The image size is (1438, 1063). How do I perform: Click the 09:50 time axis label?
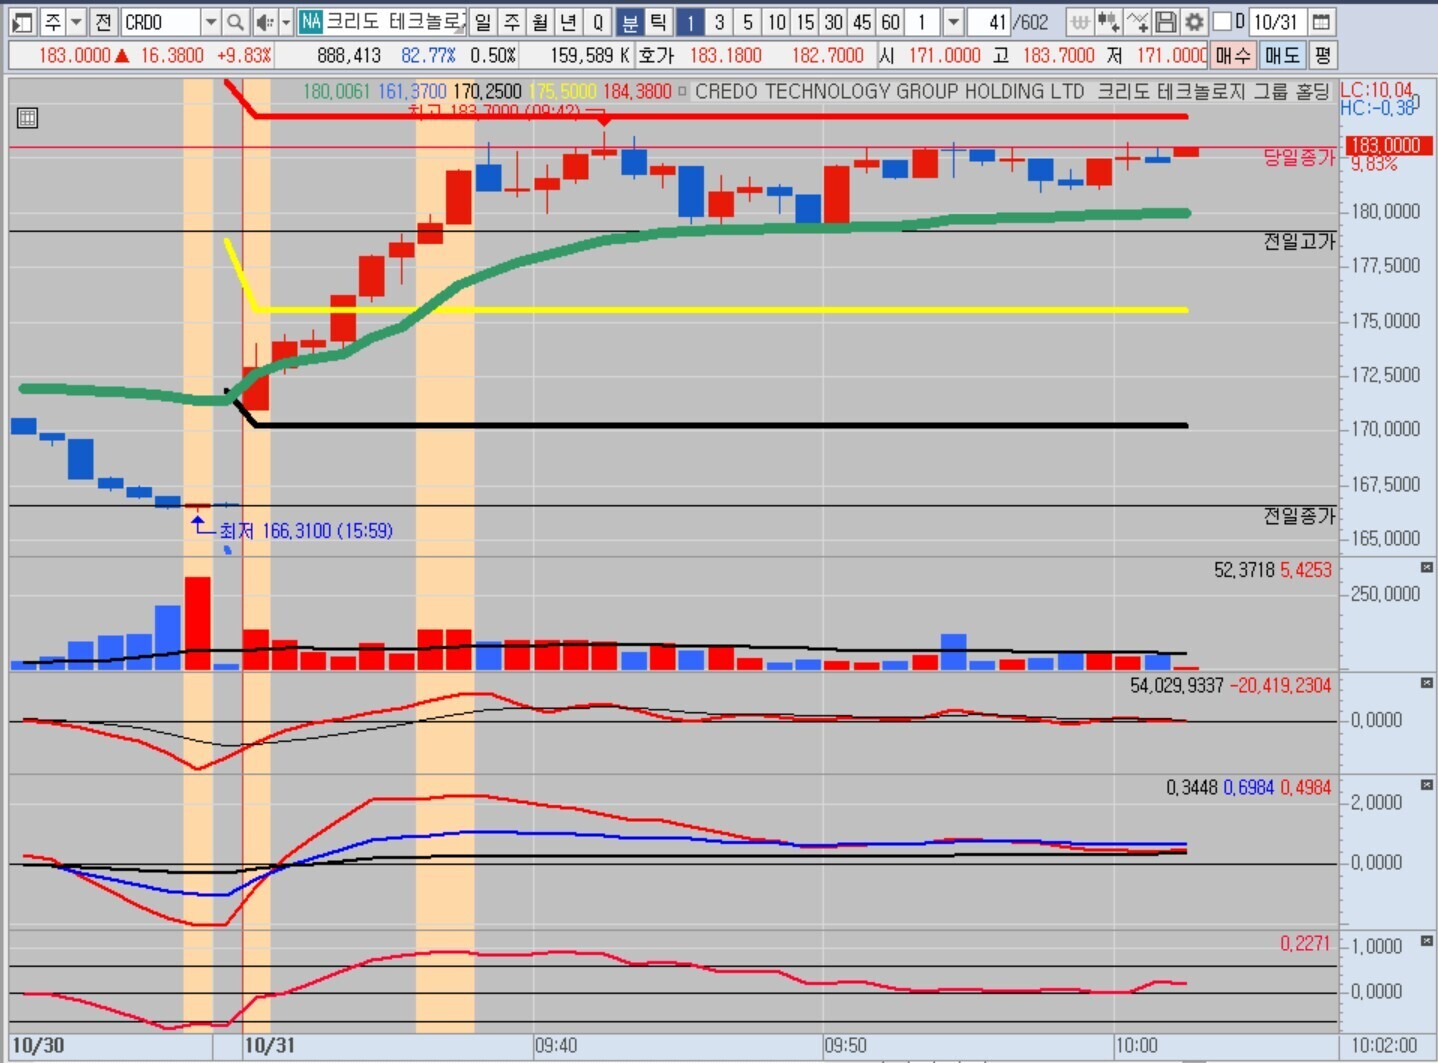(x=845, y=1046)
